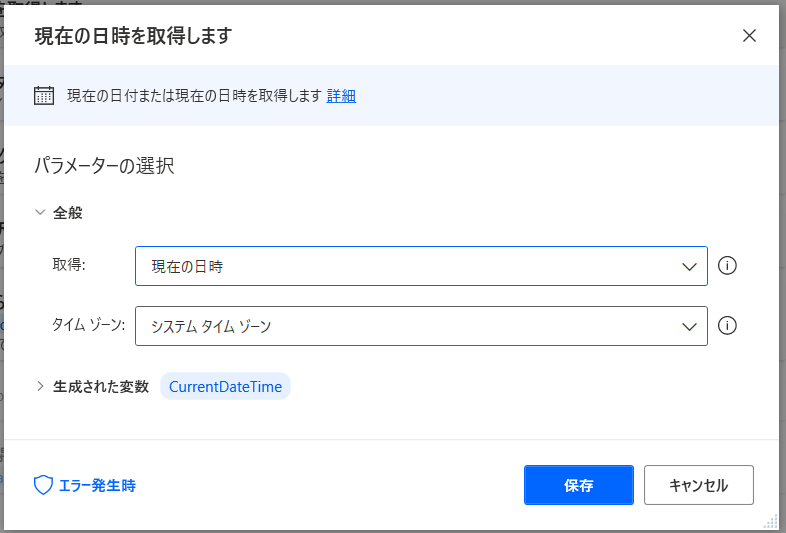Click the エラー発生時 text link
Viewport: 786px width, 533px height.
[x=97, y=485]
